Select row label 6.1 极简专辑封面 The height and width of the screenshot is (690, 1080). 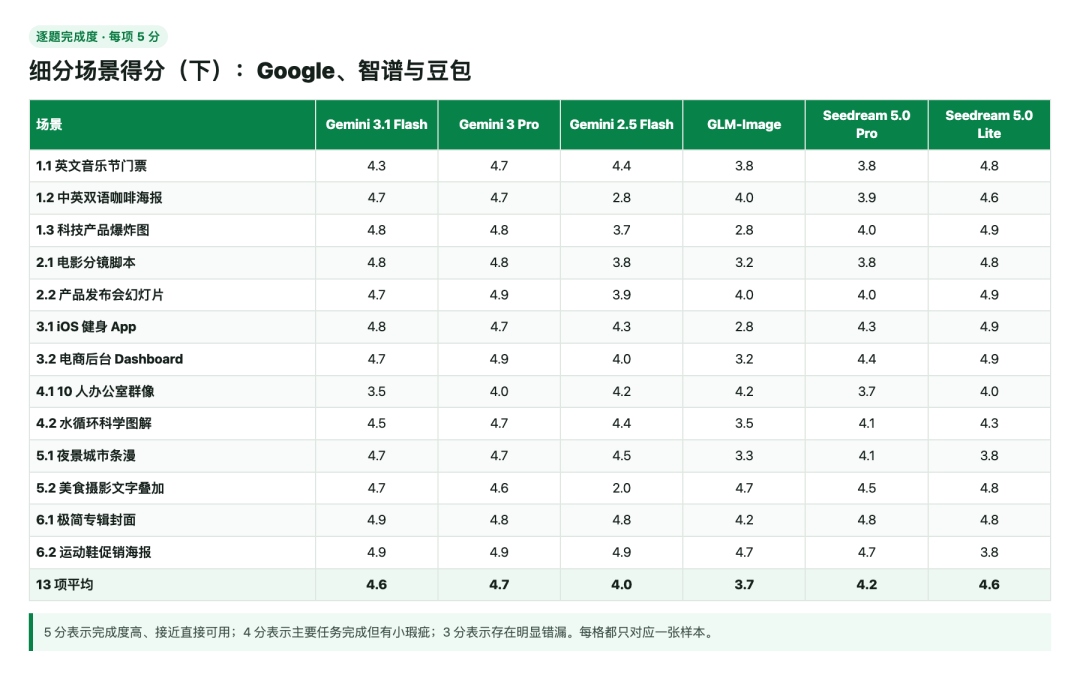click(x=85, y=520)
